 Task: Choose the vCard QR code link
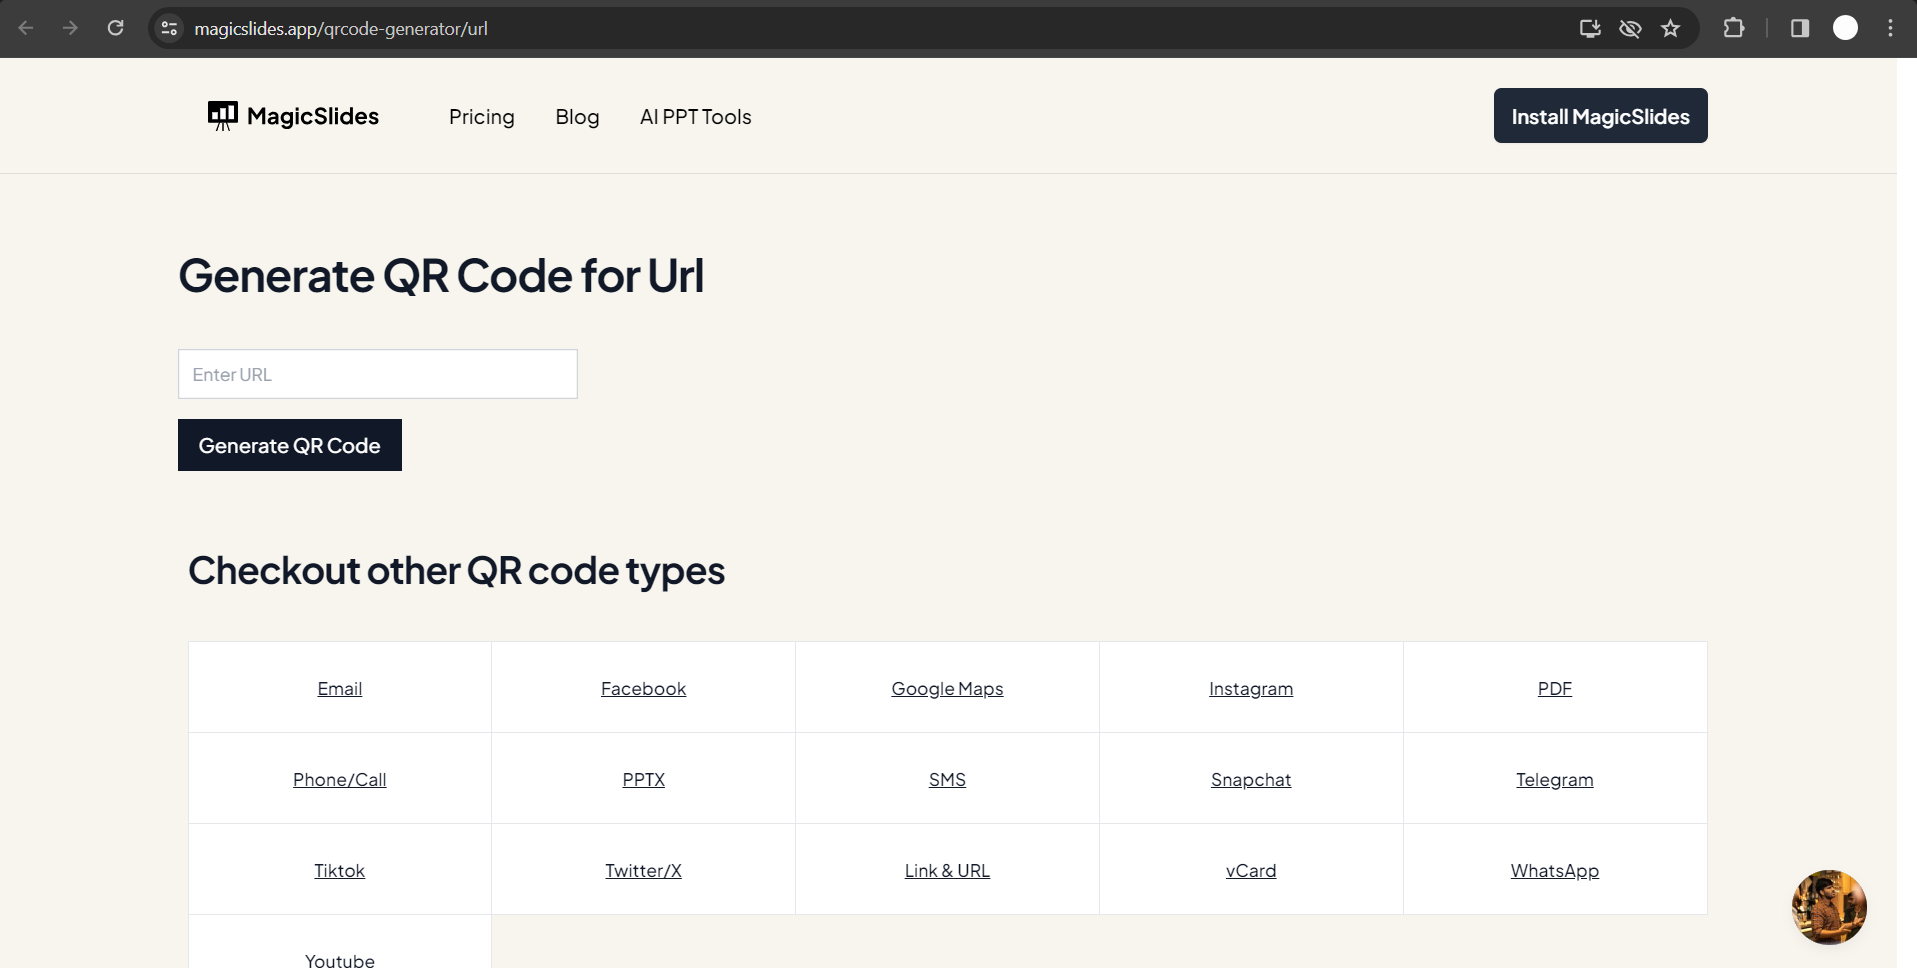[1250, 870]
